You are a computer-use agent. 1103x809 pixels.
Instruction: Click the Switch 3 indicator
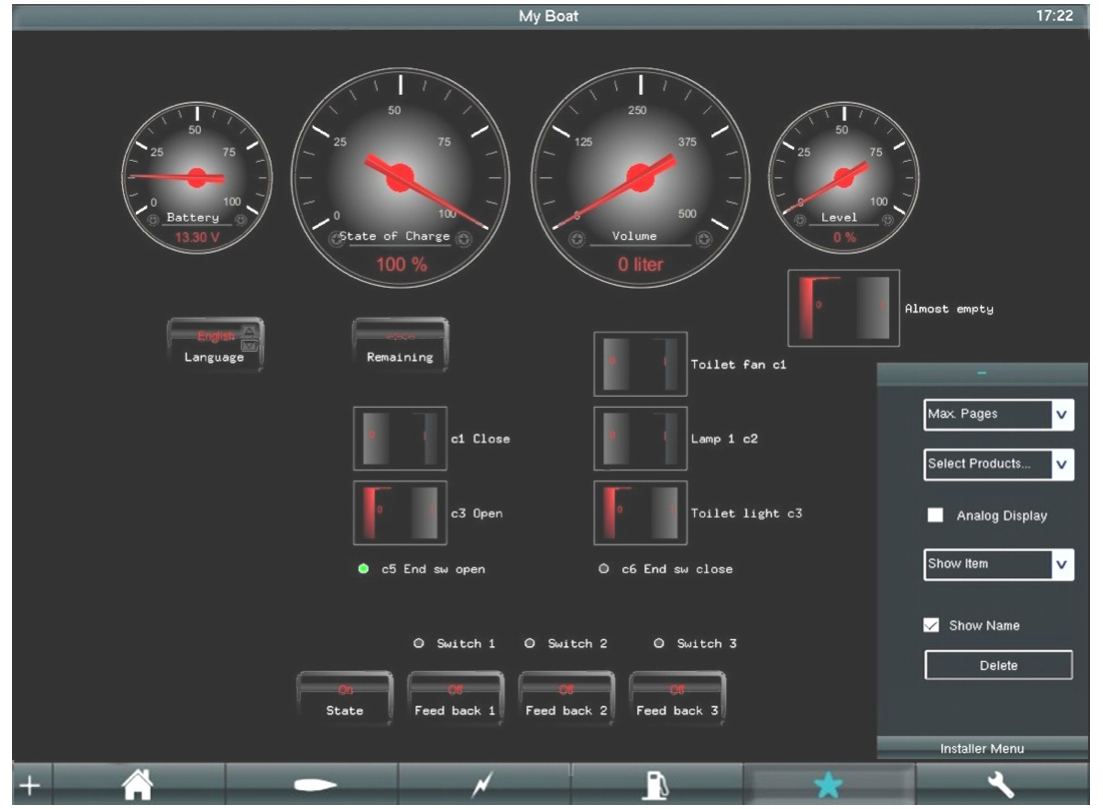point(658,643)
